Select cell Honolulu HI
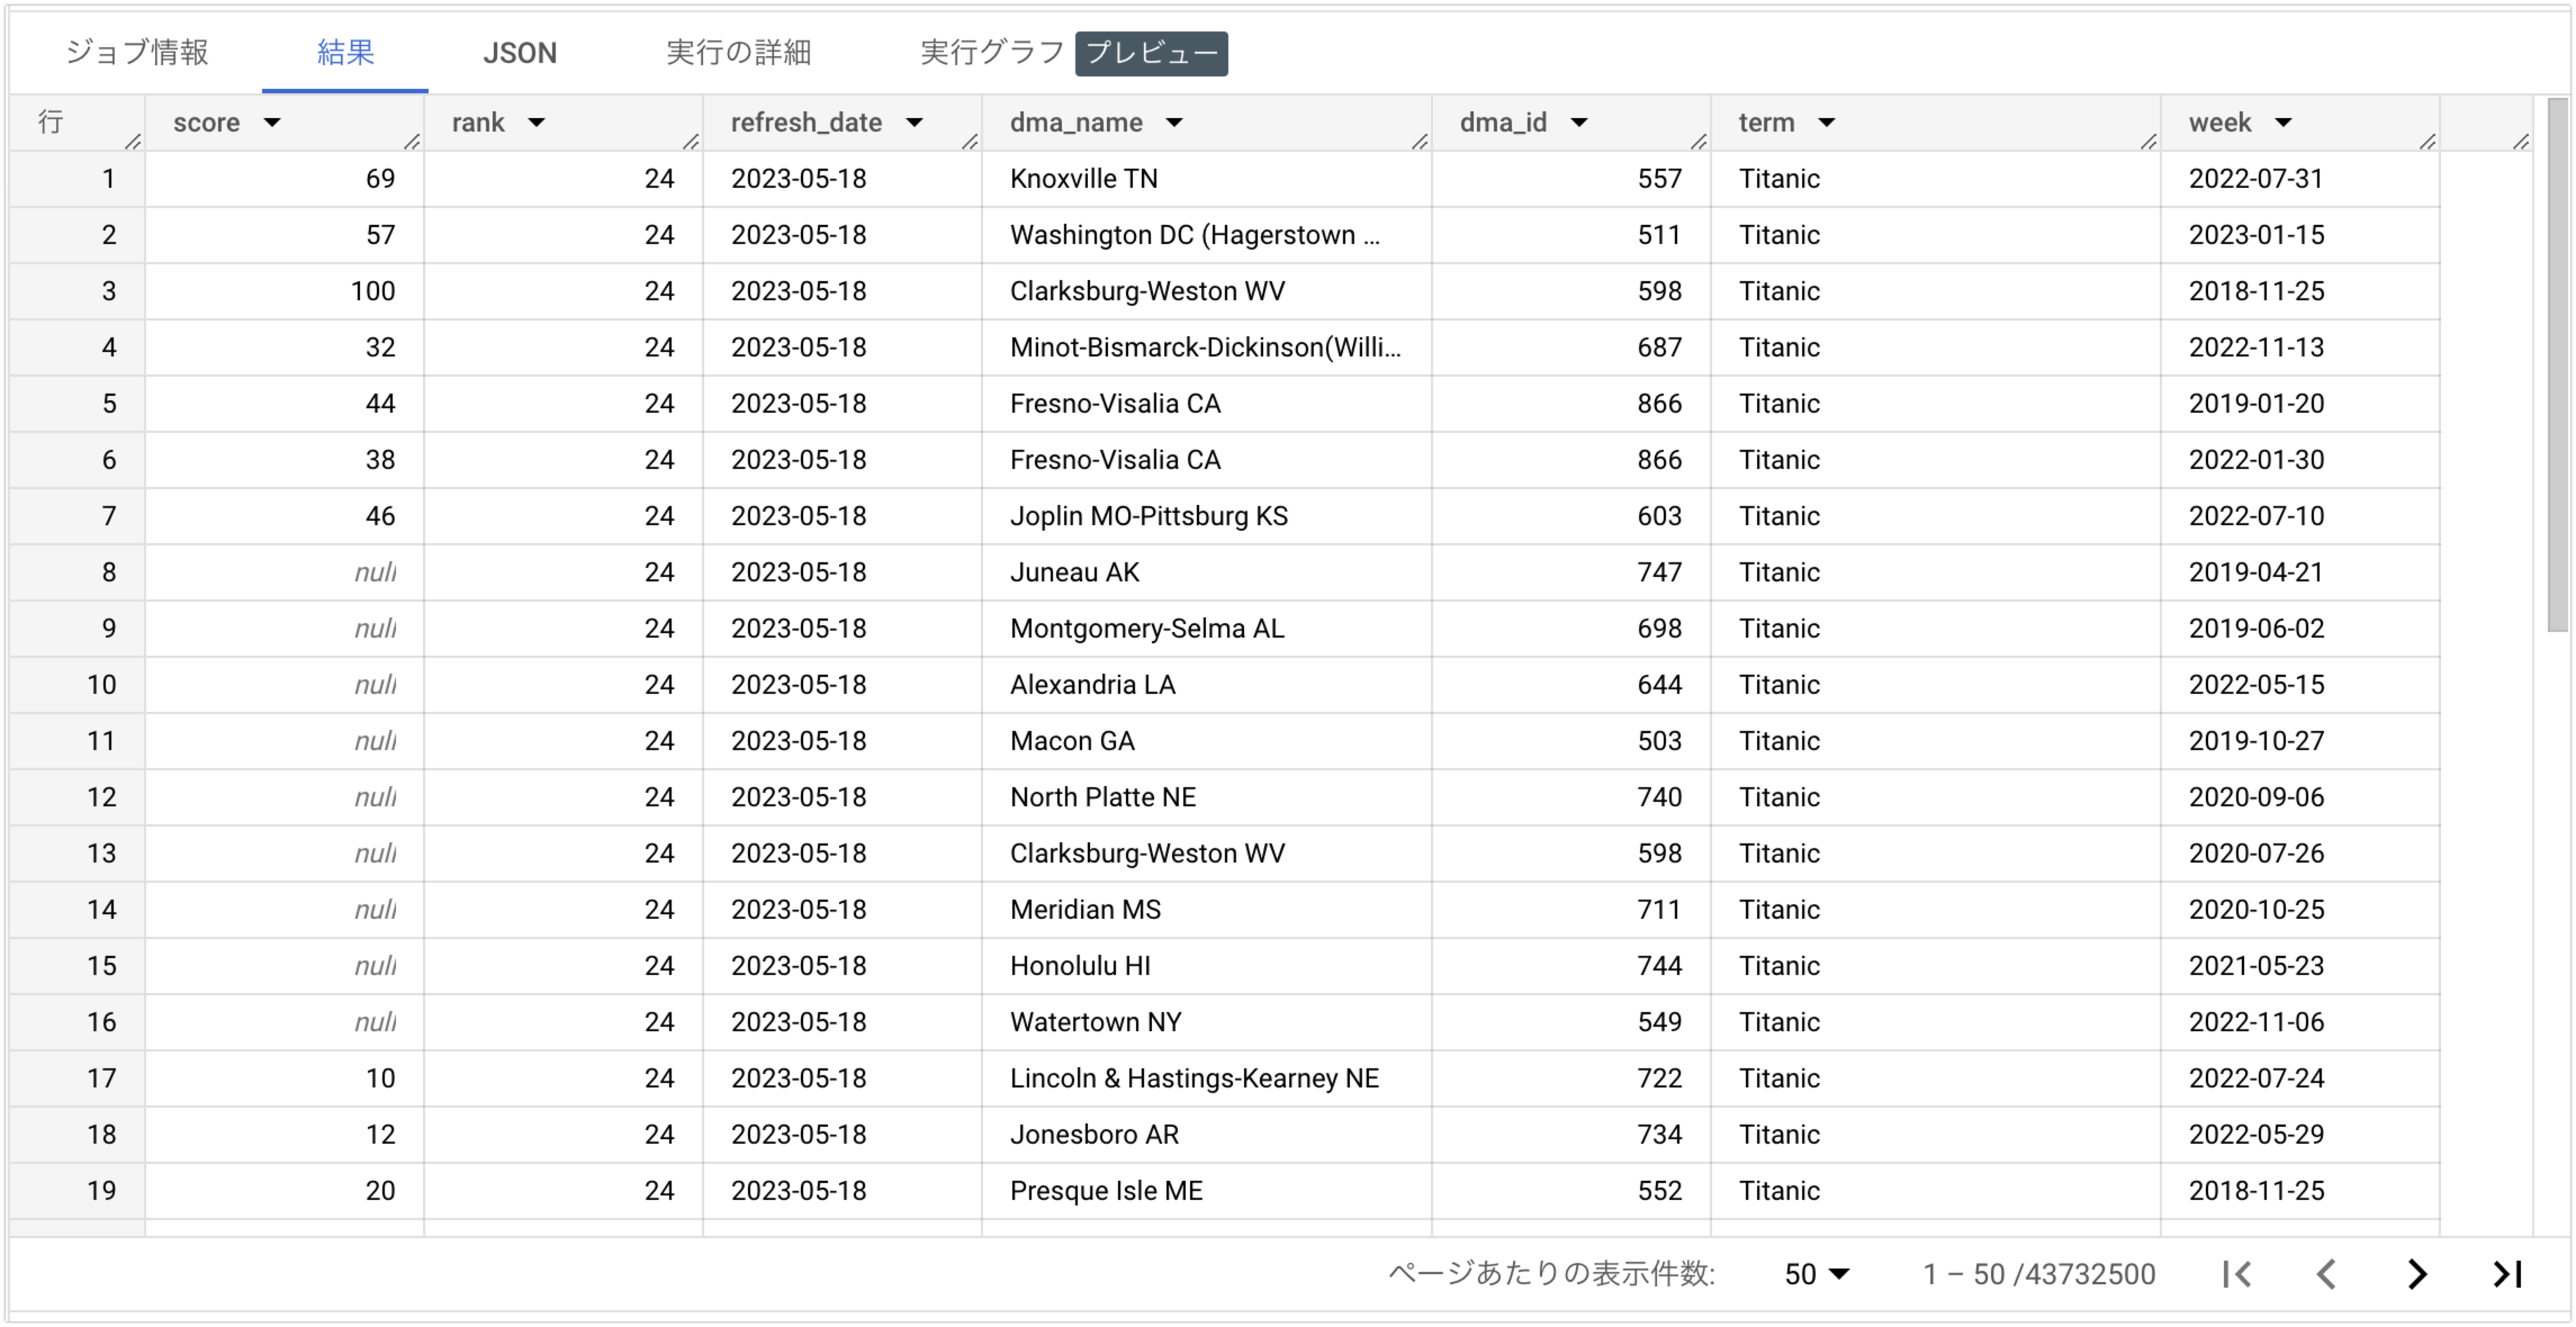 (1206, 966)
